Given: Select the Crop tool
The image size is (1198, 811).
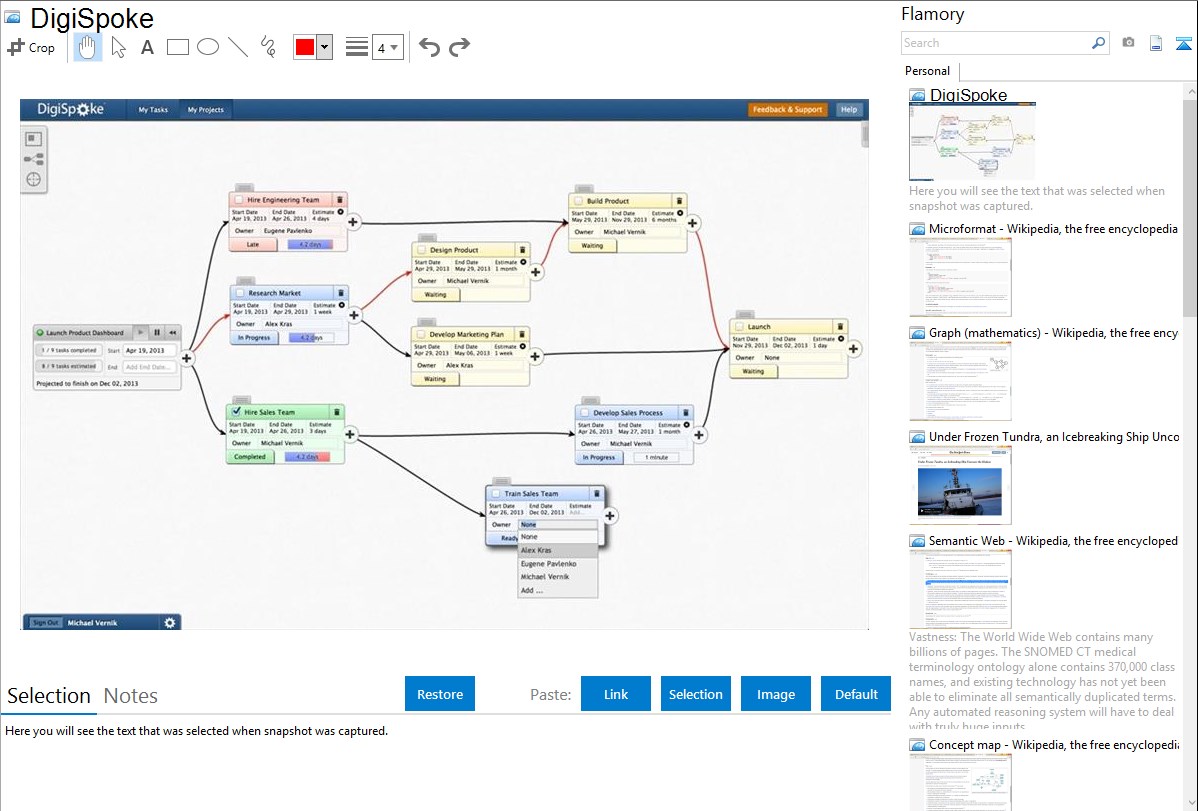Looking at the screenshot, I should [x=31, y=47].
